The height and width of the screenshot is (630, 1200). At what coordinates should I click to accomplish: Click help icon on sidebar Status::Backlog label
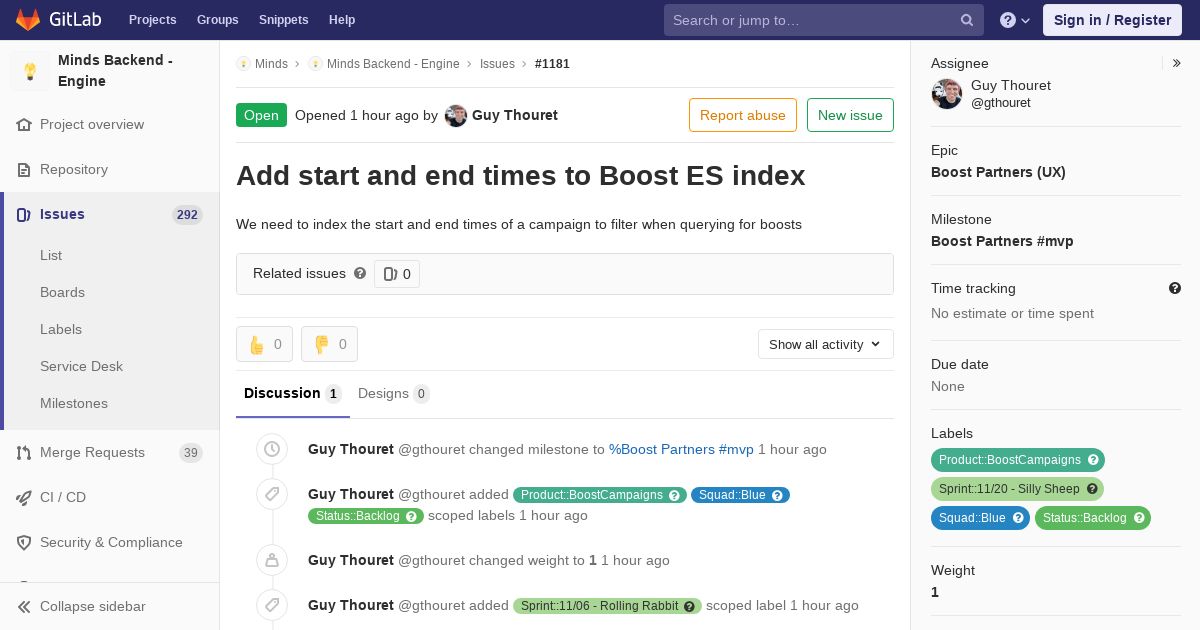coord(1139,518)
